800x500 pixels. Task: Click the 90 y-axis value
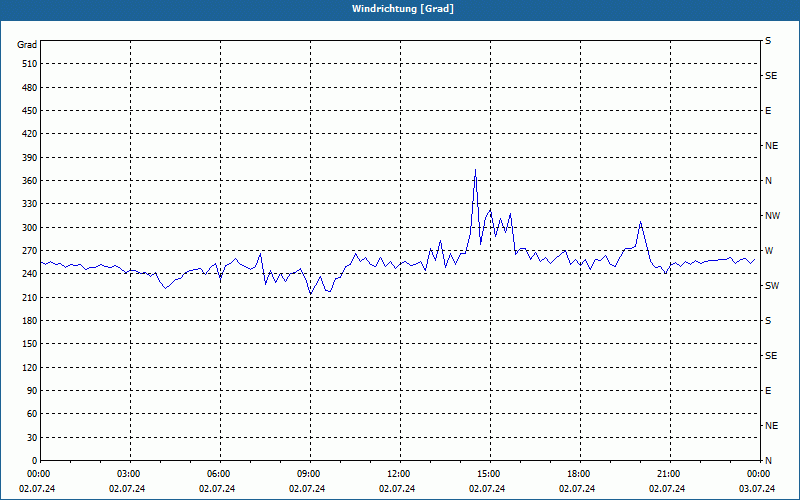(x=32, y=391)
